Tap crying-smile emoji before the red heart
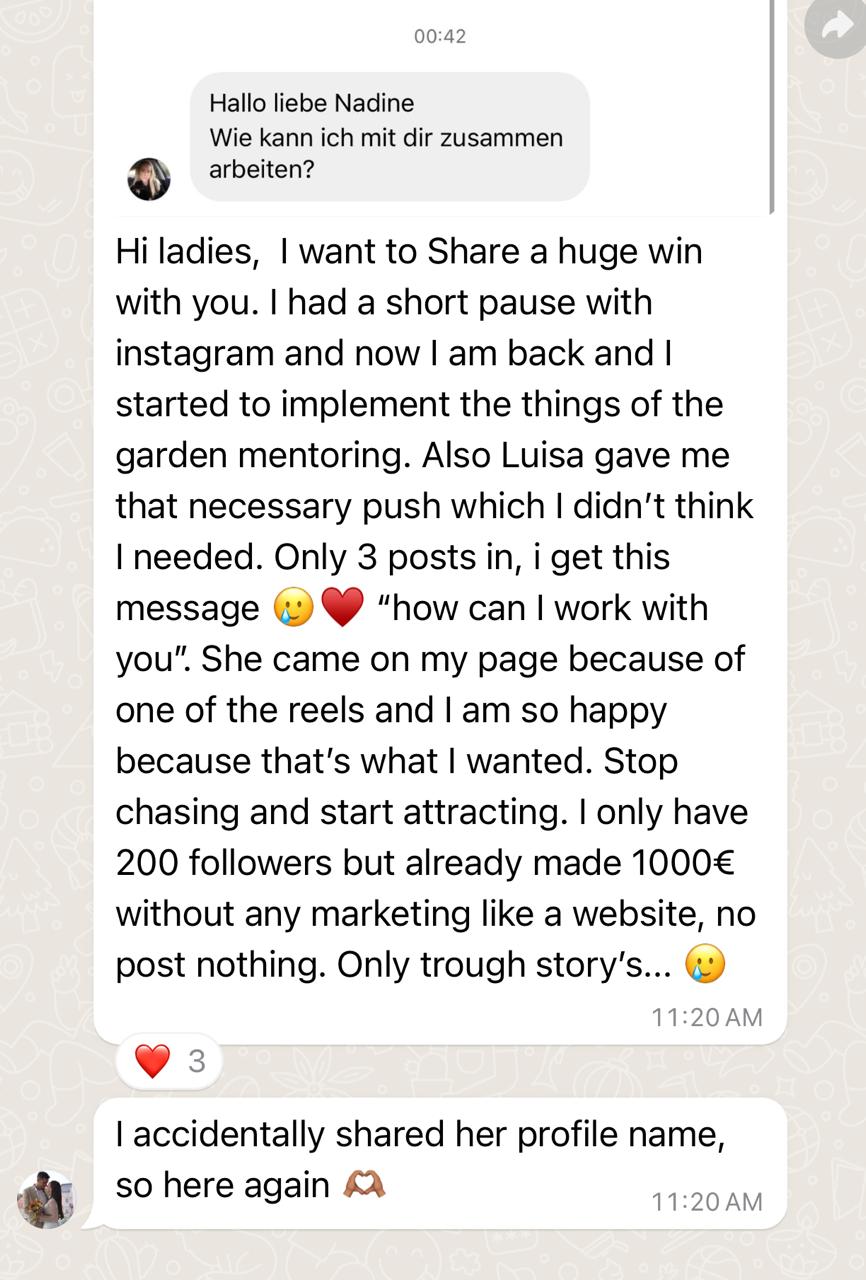Viewport: 866px width, 1280px height. click(294, 608)
